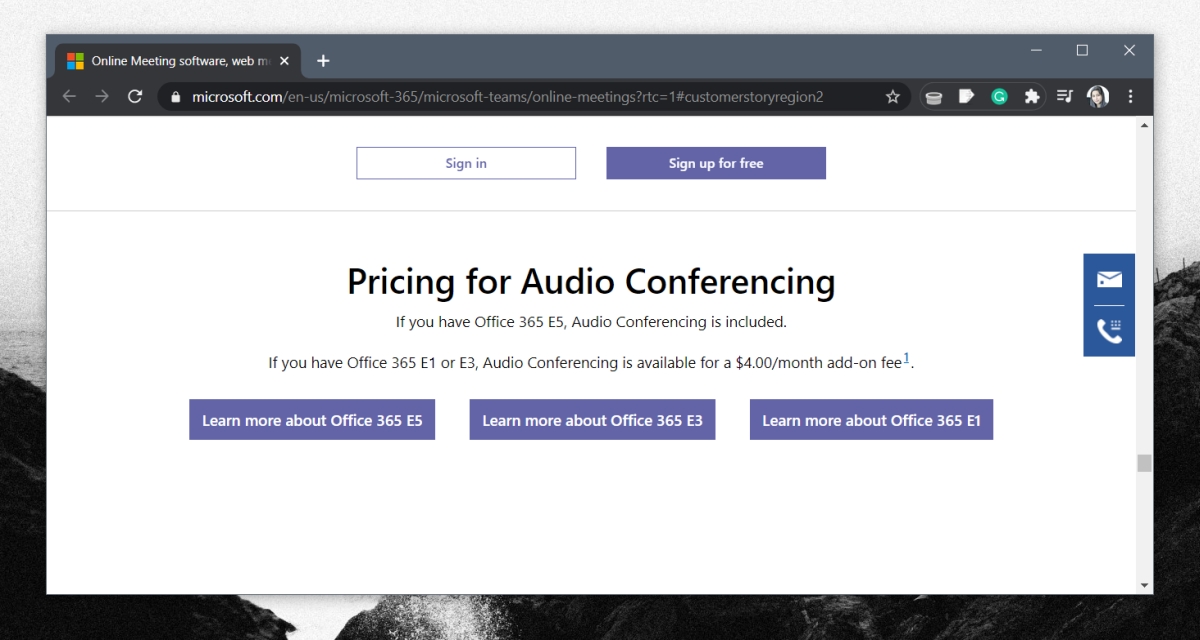Follow the footnote 1 link after add-on fee
1200x640 pixels.
coord(907,358)
